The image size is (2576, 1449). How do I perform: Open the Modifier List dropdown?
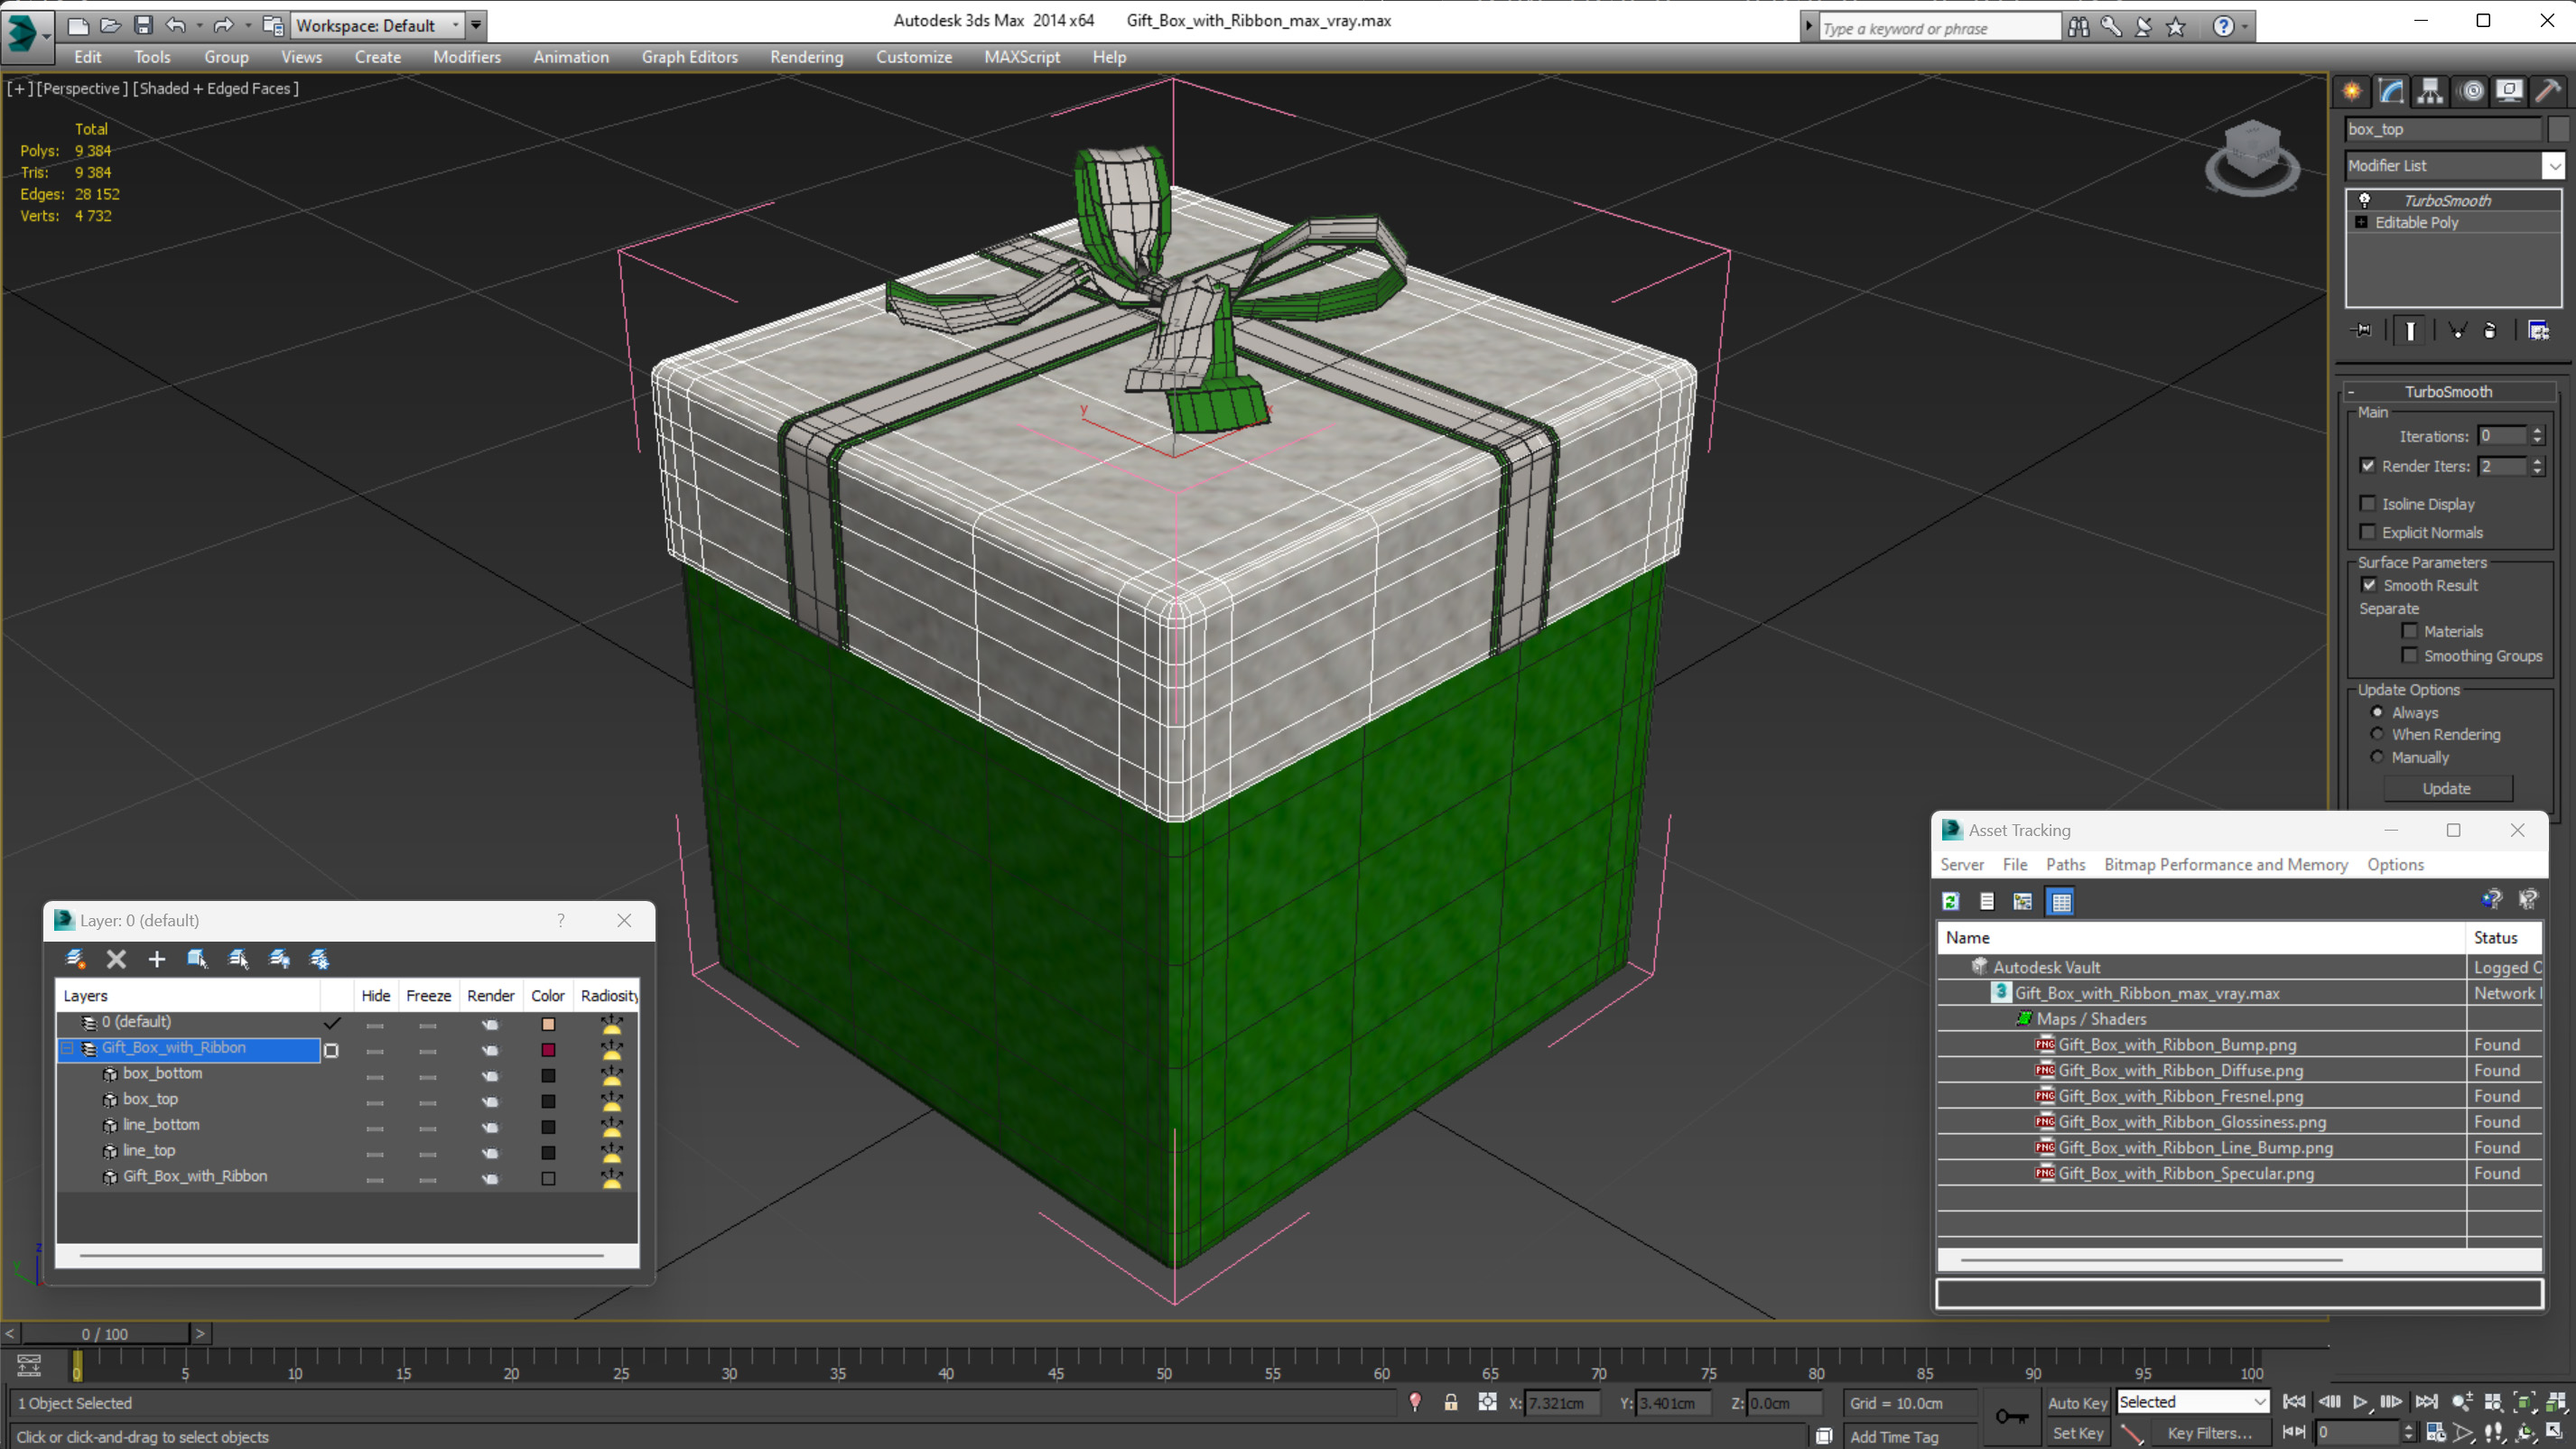[2554, 165]
